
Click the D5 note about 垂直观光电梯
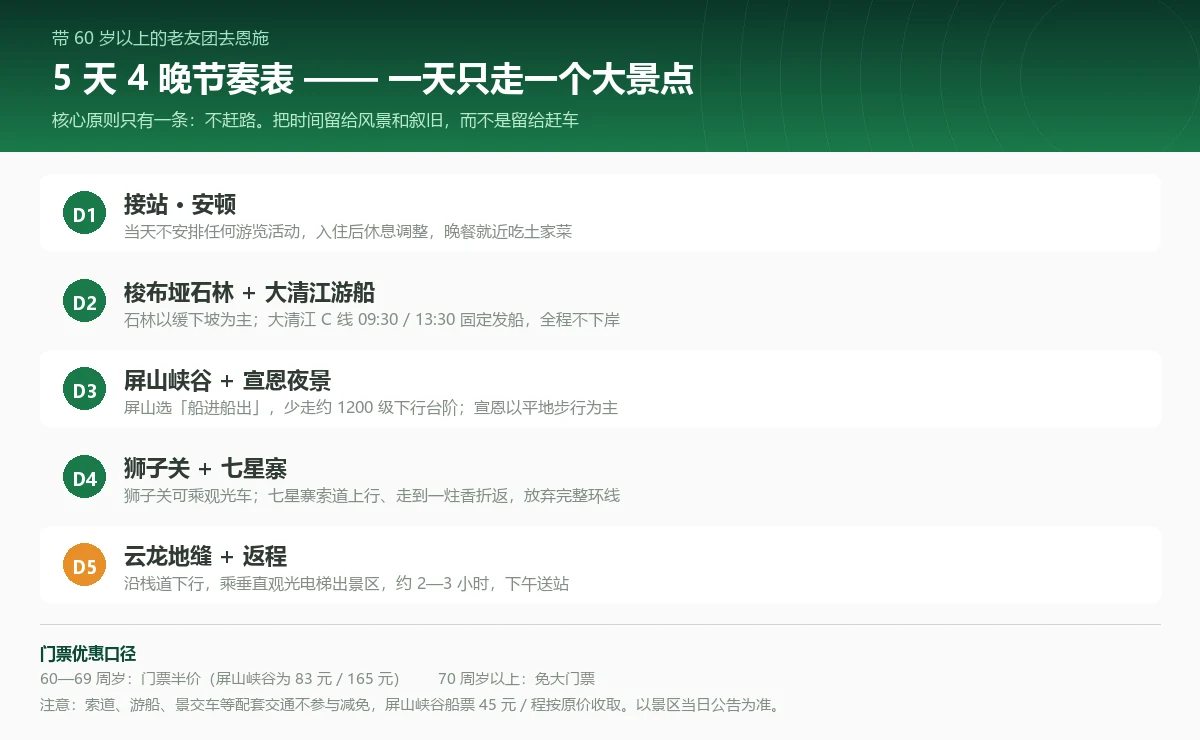point(347,584)
